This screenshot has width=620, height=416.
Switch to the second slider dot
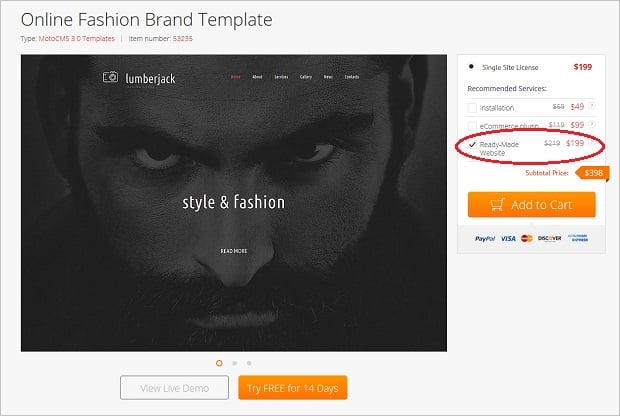pos(234,362)
